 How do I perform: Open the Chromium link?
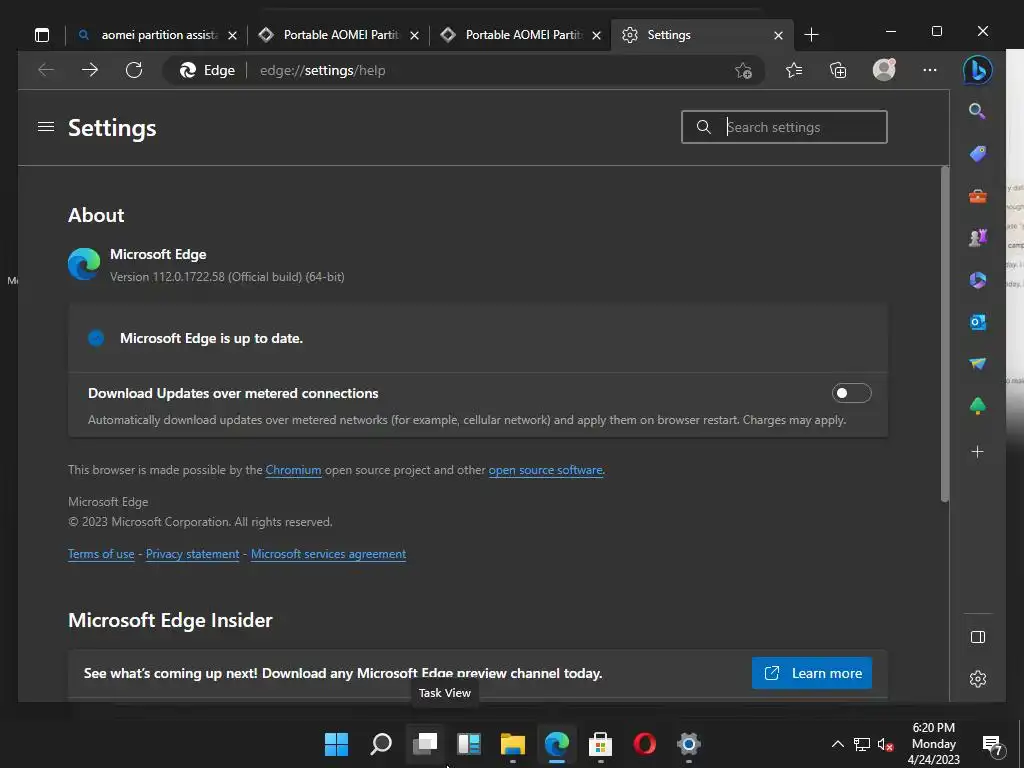293,470
